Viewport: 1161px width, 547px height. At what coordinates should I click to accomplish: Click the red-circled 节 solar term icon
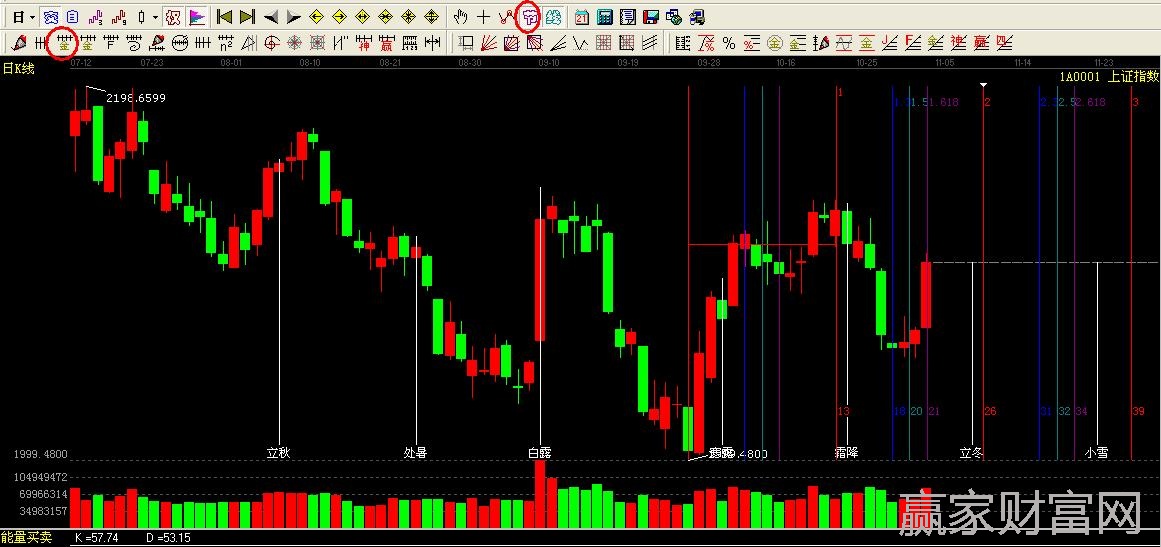click(x=530, y=17)
